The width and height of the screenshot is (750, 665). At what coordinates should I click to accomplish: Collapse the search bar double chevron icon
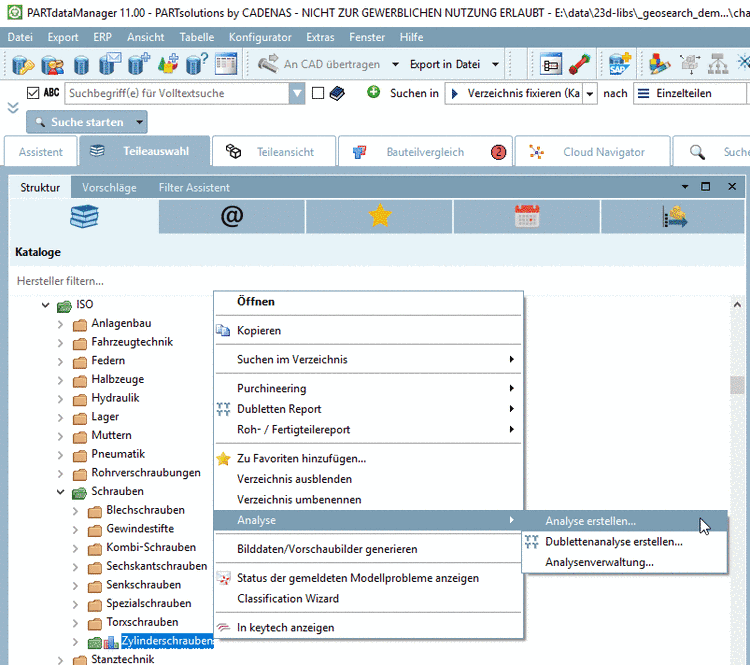point(13,108)
